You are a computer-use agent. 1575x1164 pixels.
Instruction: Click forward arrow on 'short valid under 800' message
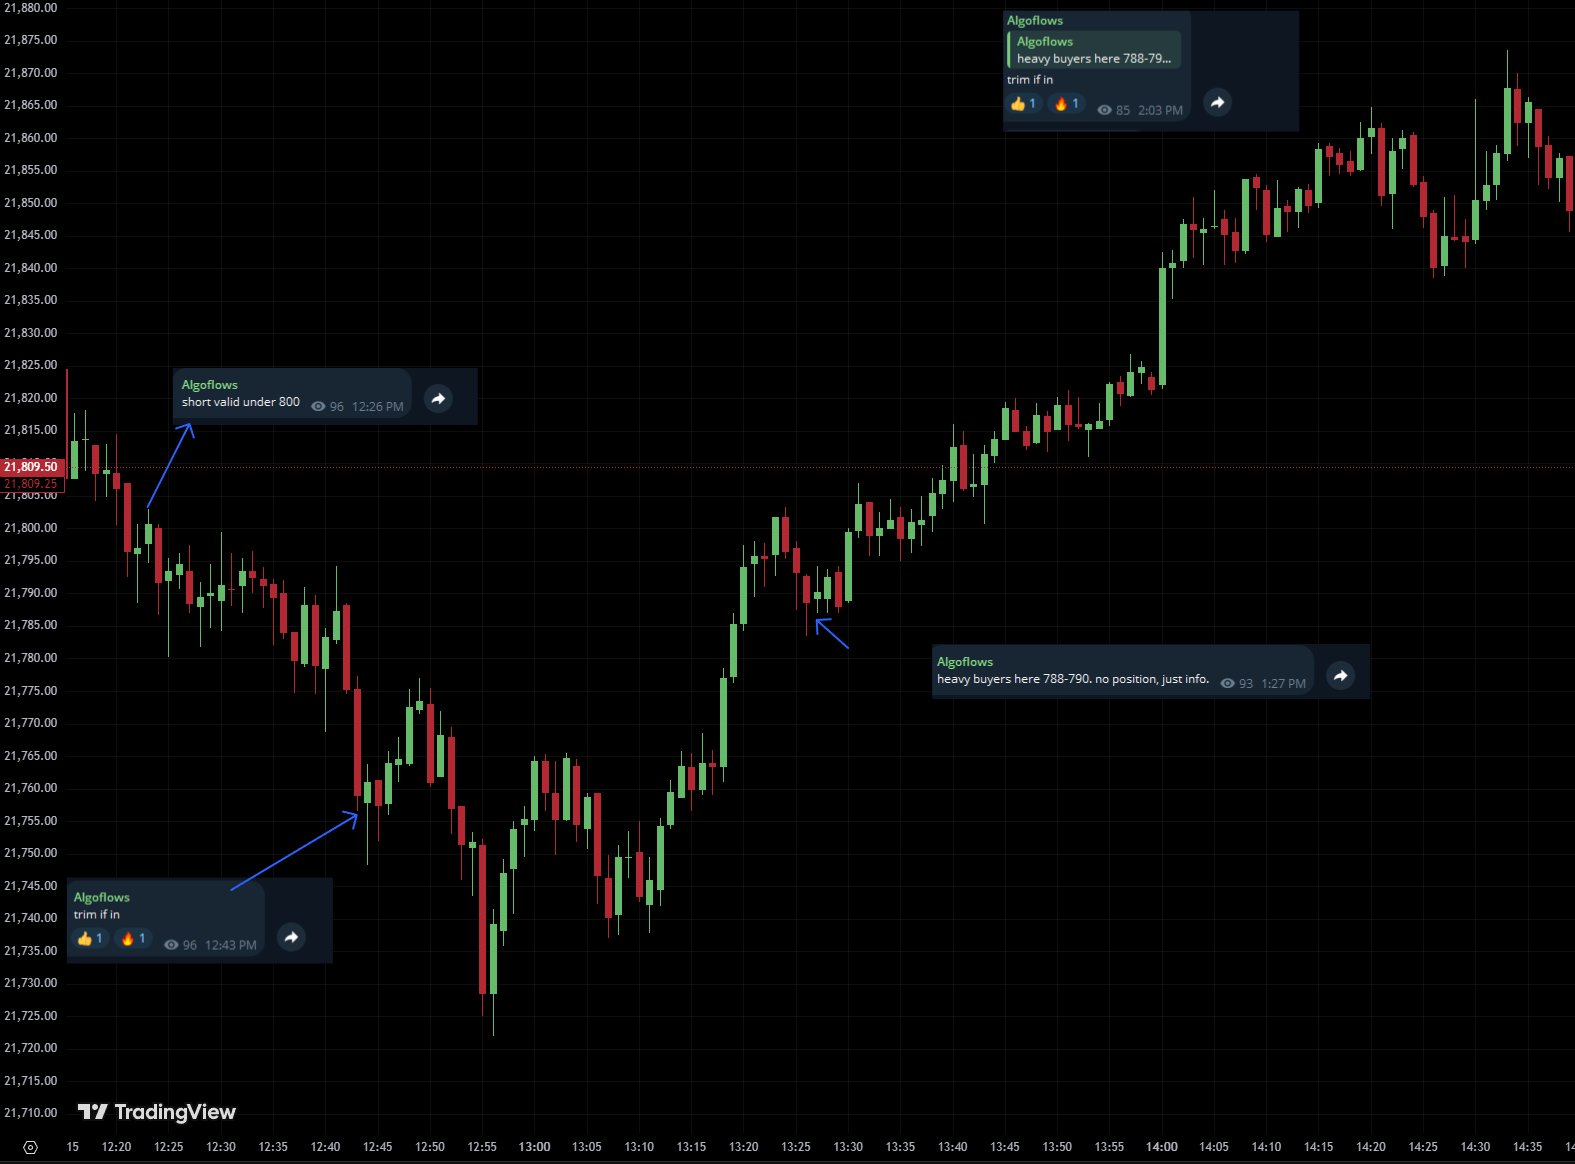438,398
